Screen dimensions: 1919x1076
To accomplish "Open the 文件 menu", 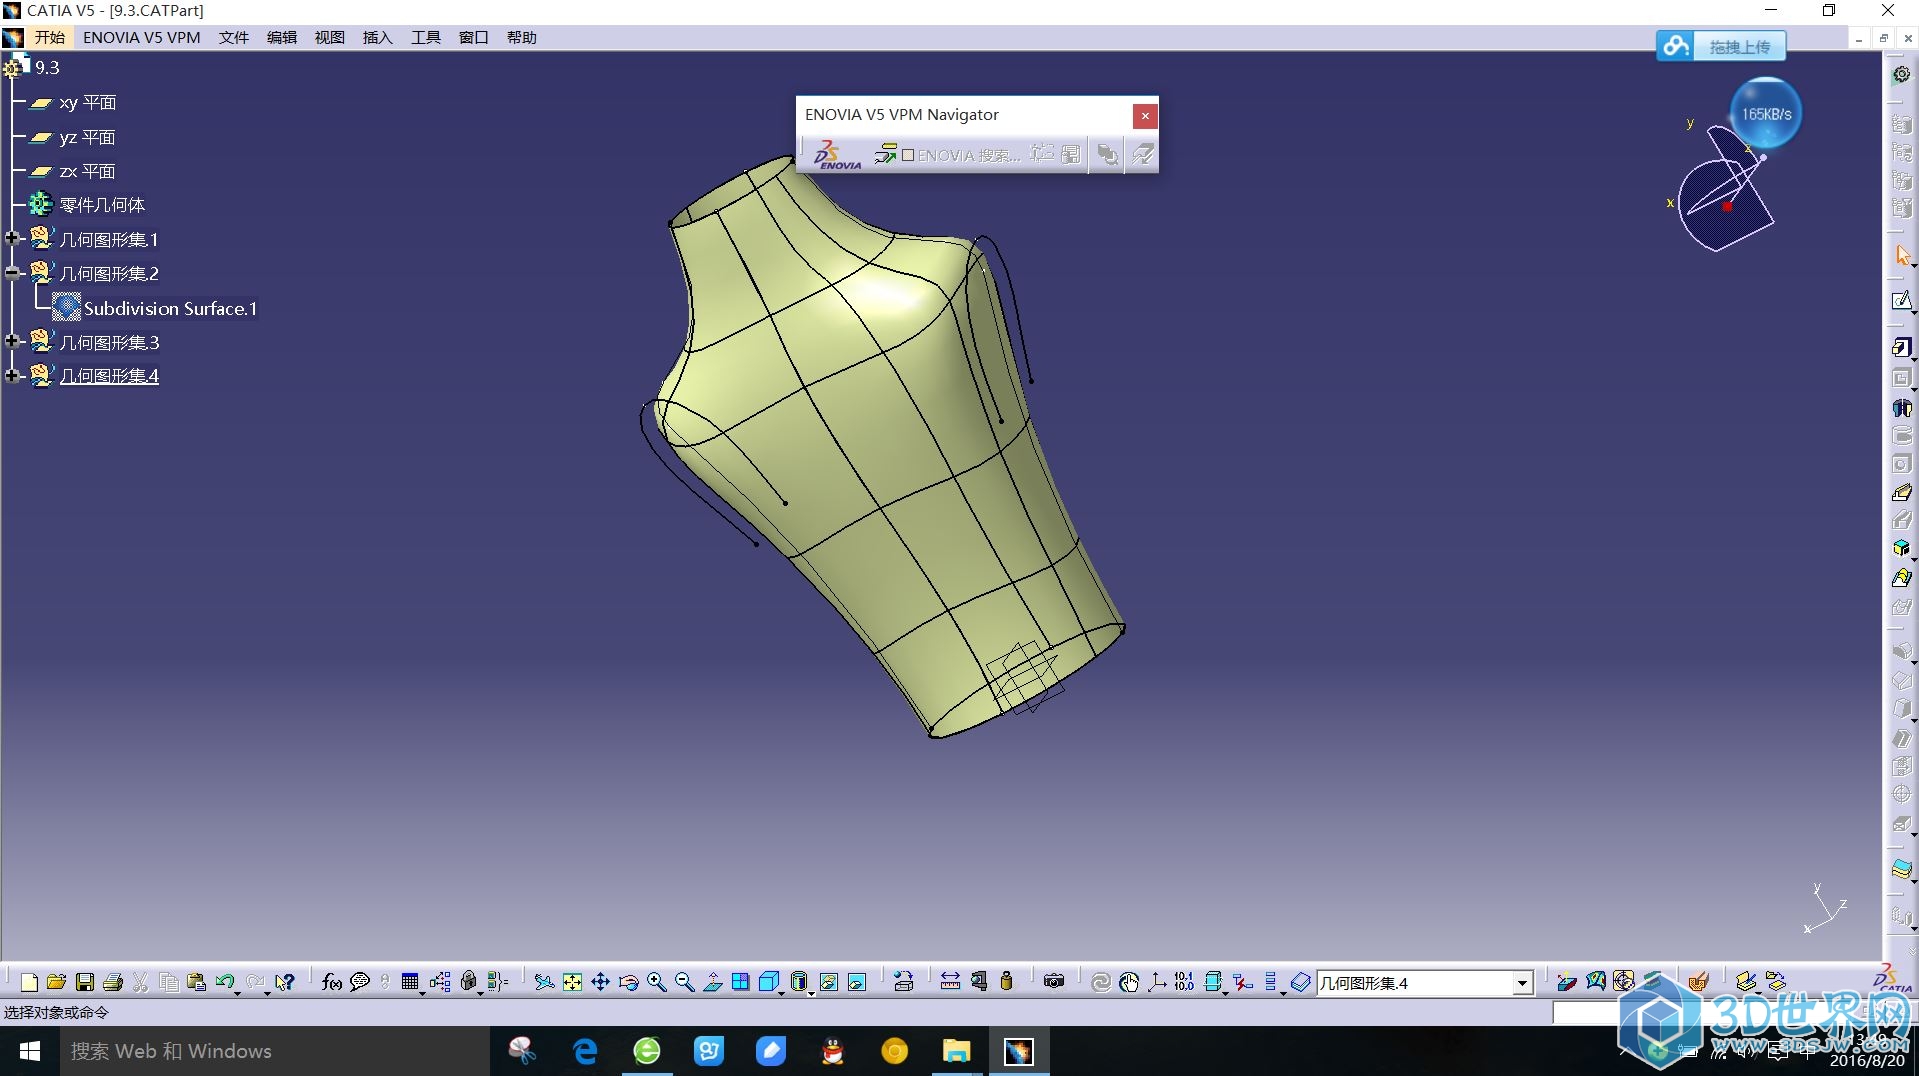I will (x=233, y=37).
